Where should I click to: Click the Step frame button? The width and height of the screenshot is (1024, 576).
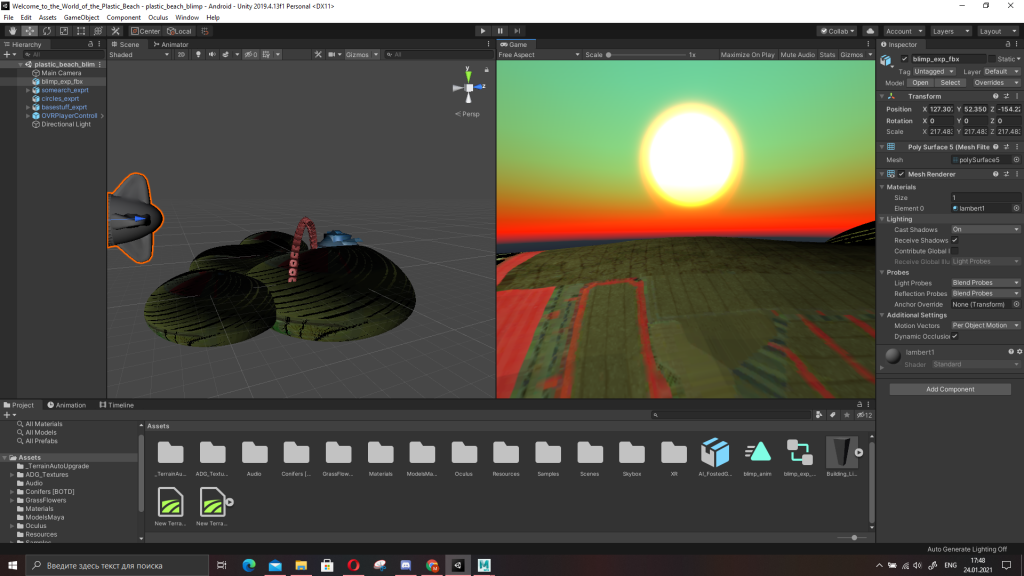click(x=517, y=31)
